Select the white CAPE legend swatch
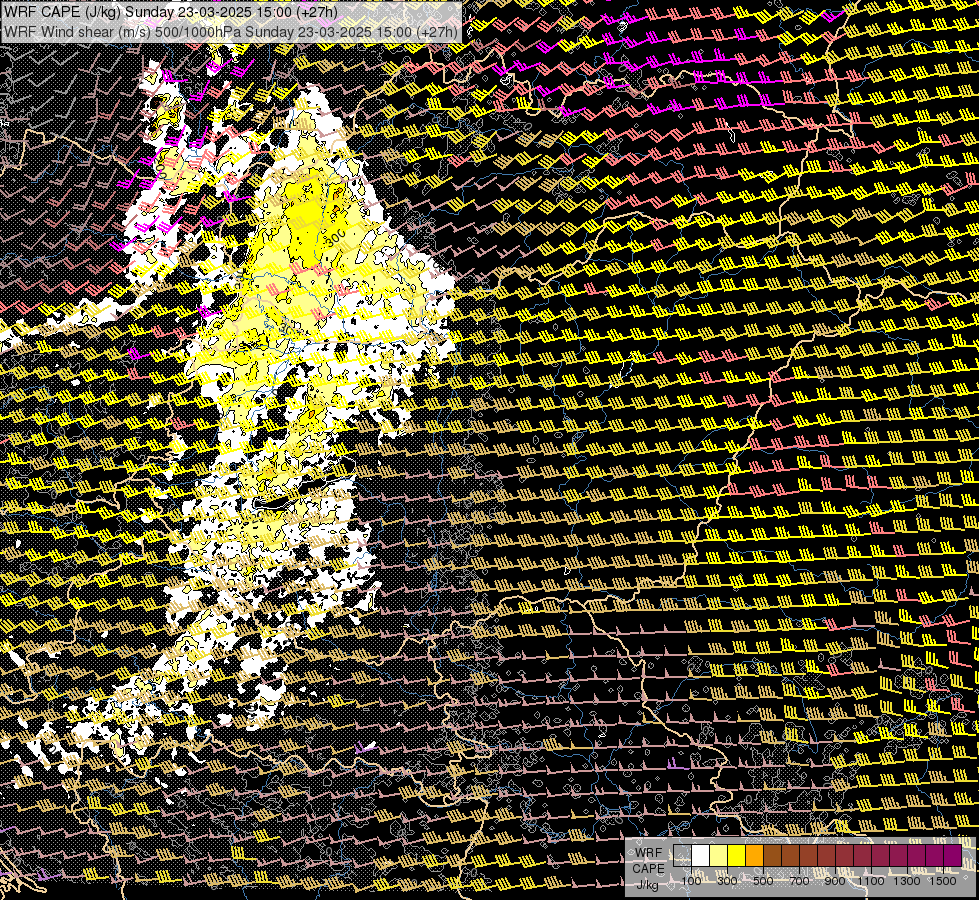The width and height of the screenshot is (979, 900). [701, 856]
